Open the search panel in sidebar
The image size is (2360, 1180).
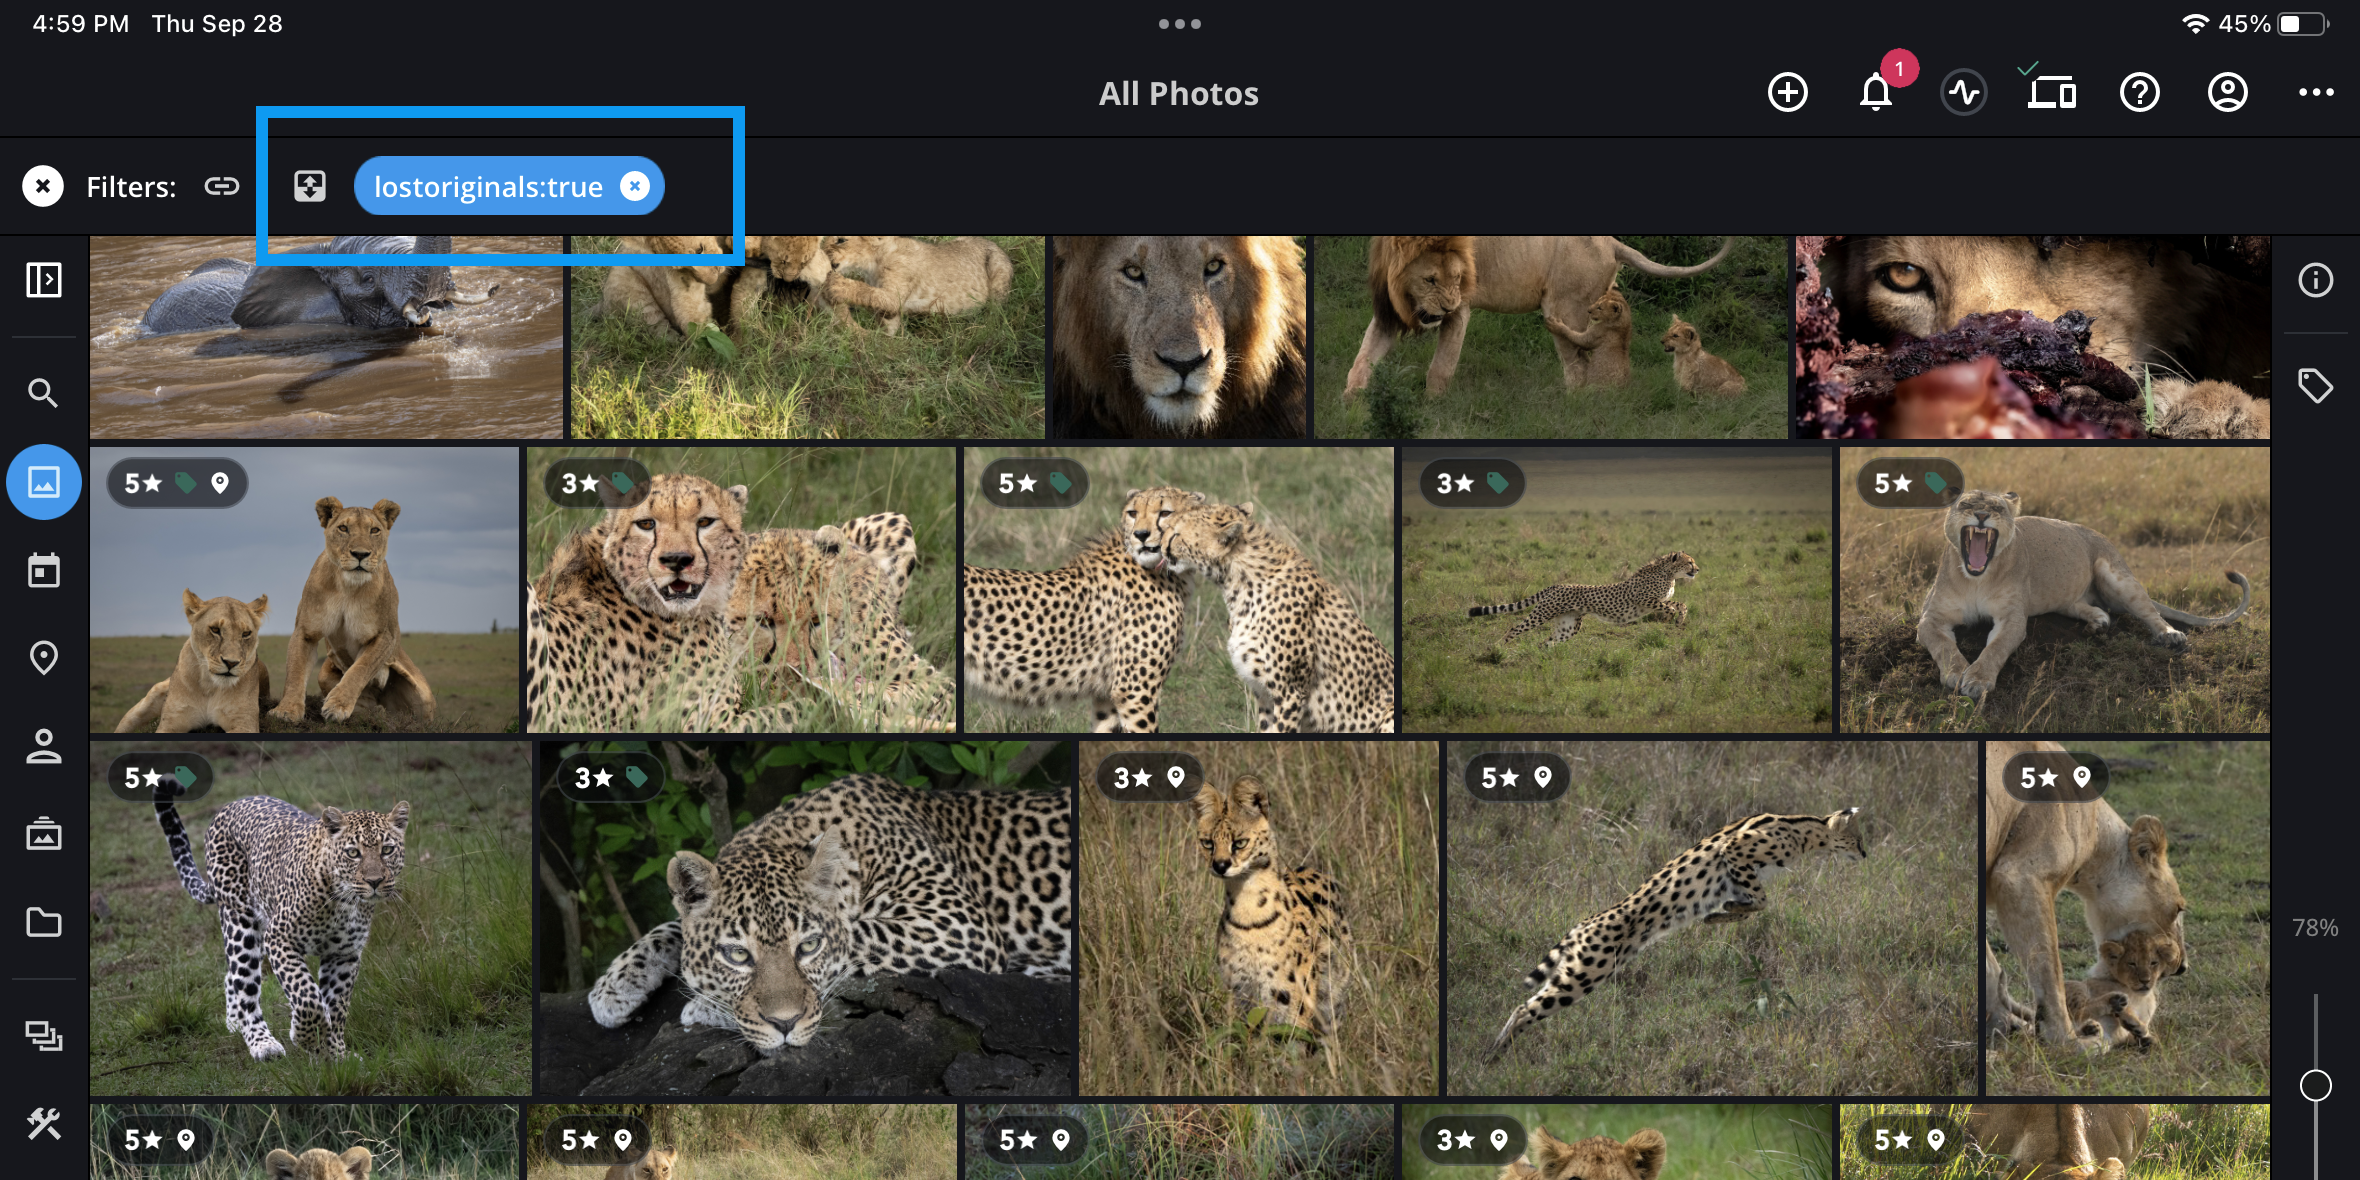click(x=42, y=393)
